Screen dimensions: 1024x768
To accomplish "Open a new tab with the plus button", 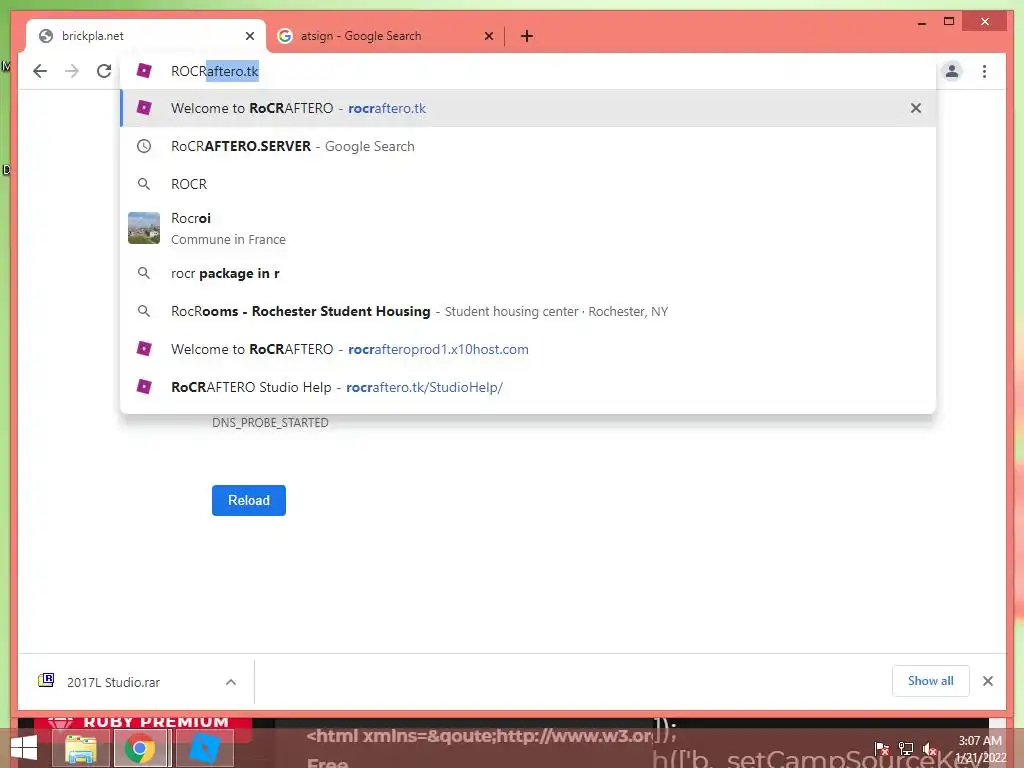I will (527, 36).
